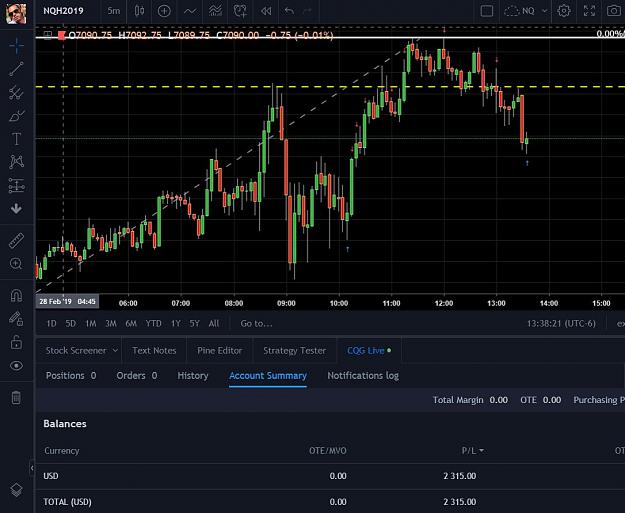625x513 pixels.
Task: Click Go to... date button
Action: coord(256,323)
